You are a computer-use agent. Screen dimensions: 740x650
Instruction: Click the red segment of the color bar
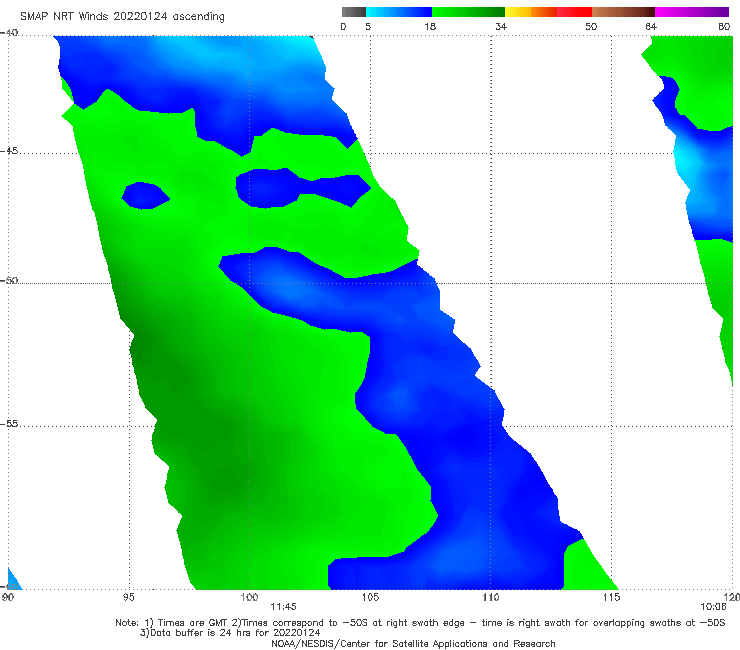(574, 12)
